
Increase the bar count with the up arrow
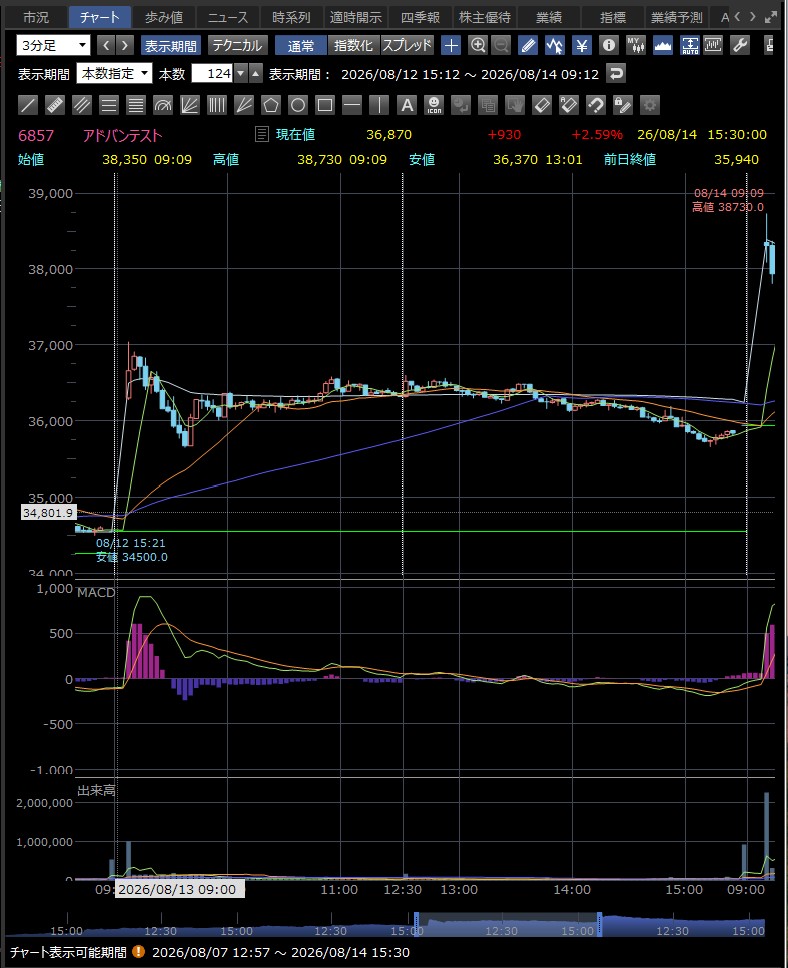(x=256, y=73)
